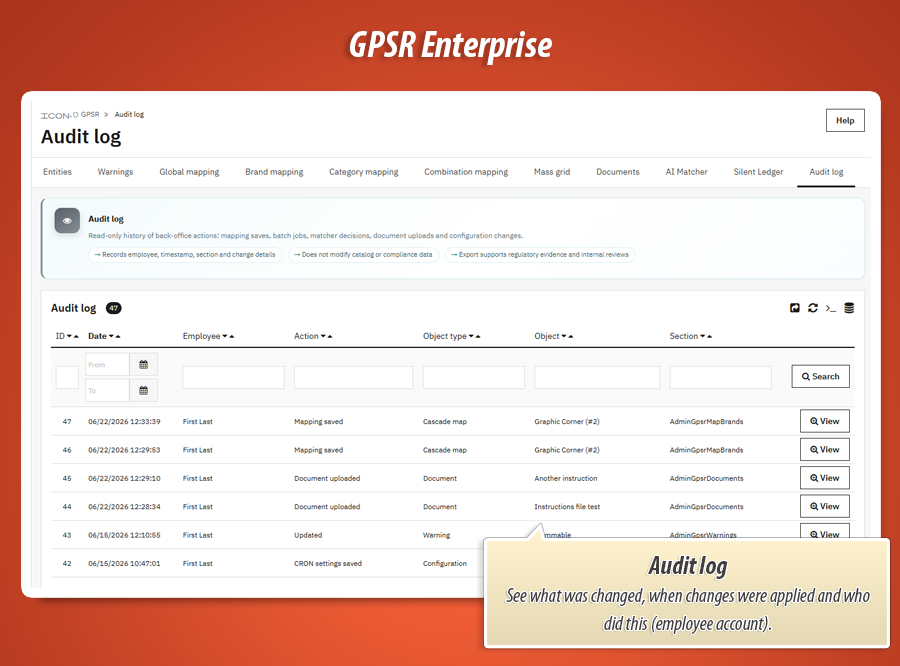This screenshot has width=900, height=666.
Task: Click the Help button
Action: [845, 121]
